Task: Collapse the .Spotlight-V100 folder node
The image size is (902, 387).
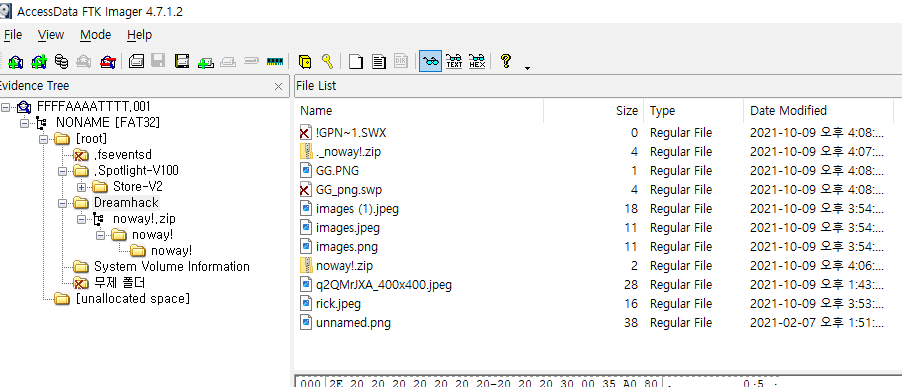Action: point(63,171)
